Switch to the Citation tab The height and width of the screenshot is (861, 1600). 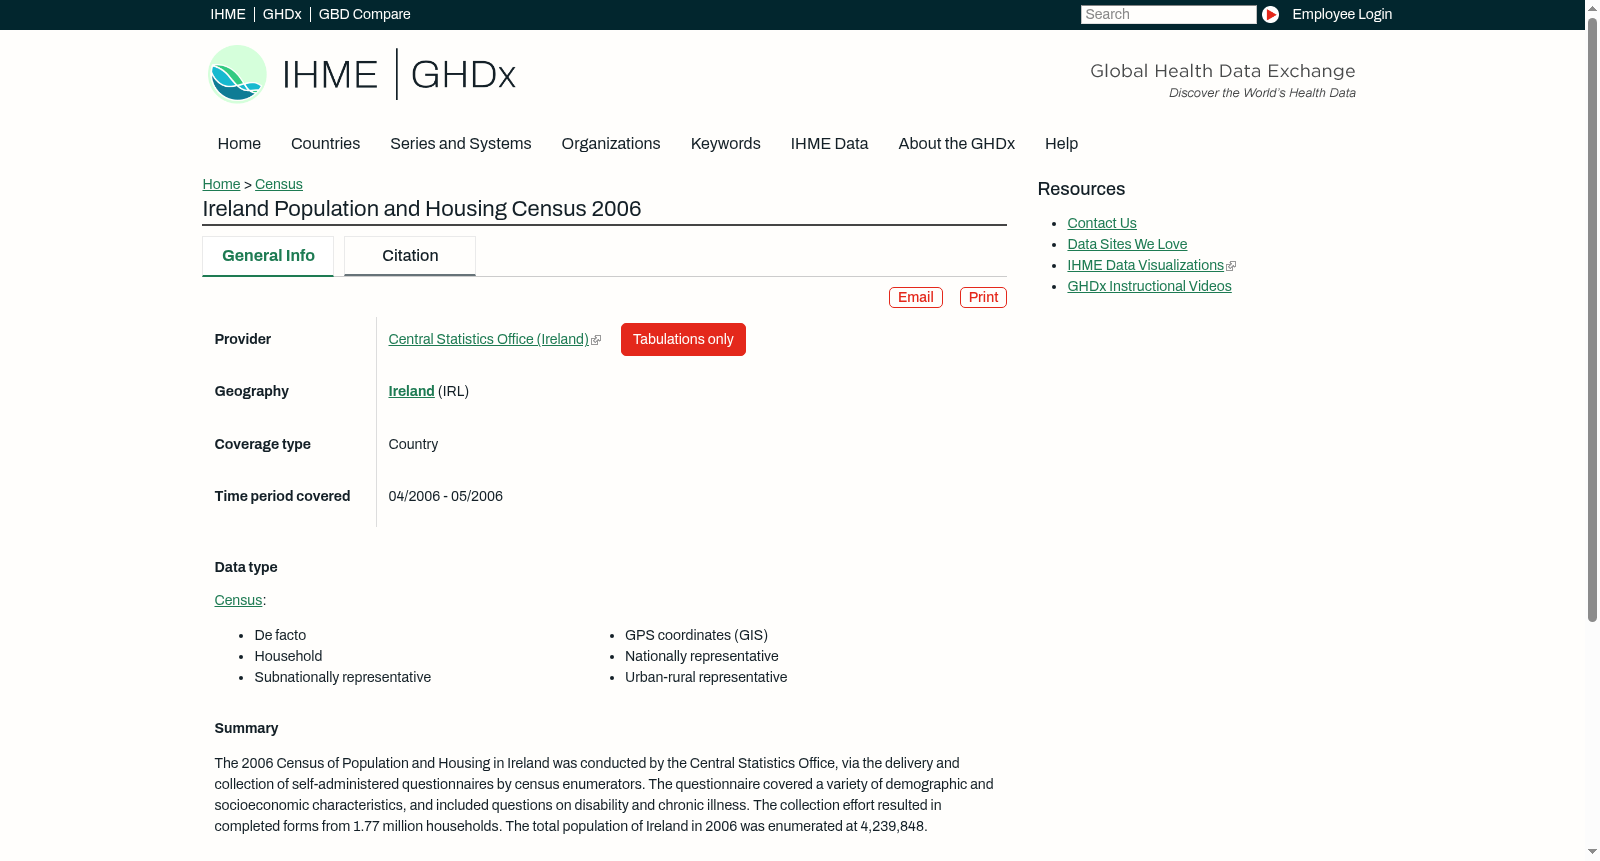point(410,256)
